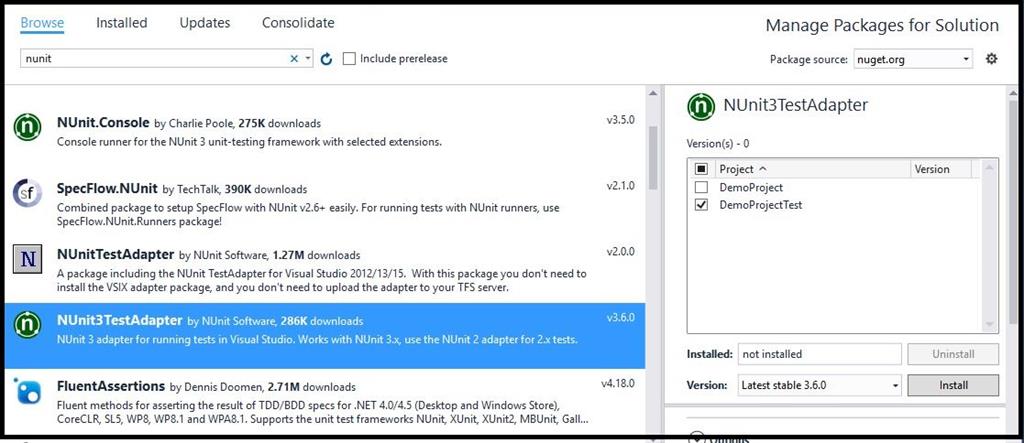1024x443 pixels.
Task: Check the DemoProject checkbox
Action: click(x=701, y=187)
